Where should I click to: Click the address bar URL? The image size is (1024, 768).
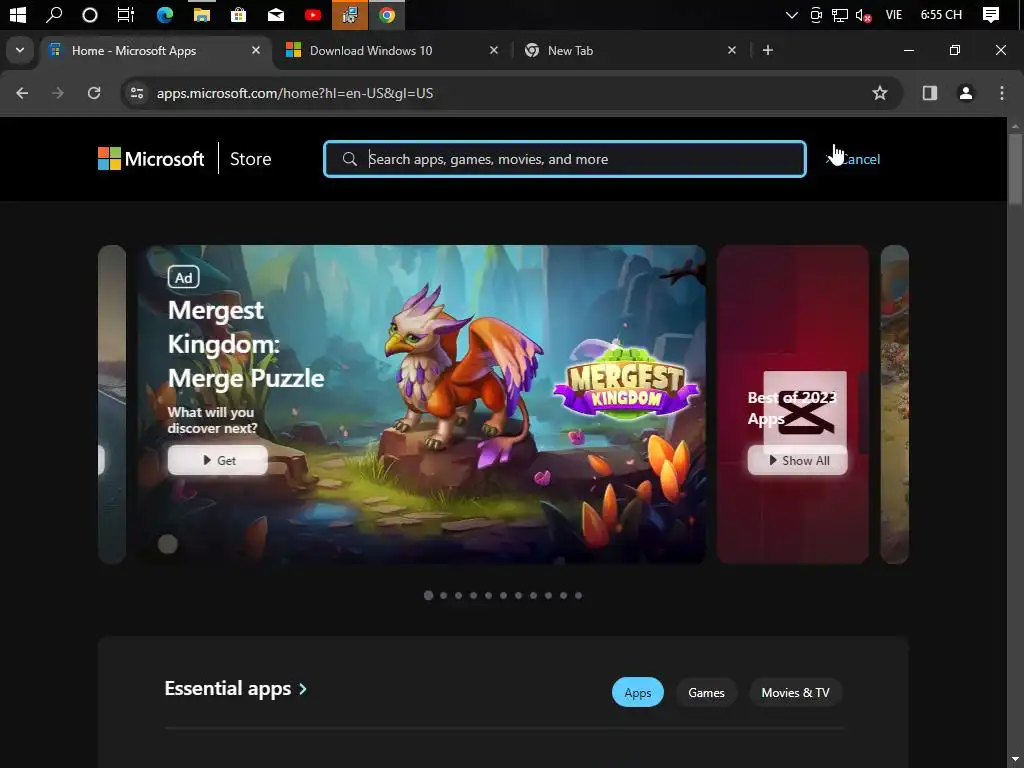[295, 93]
